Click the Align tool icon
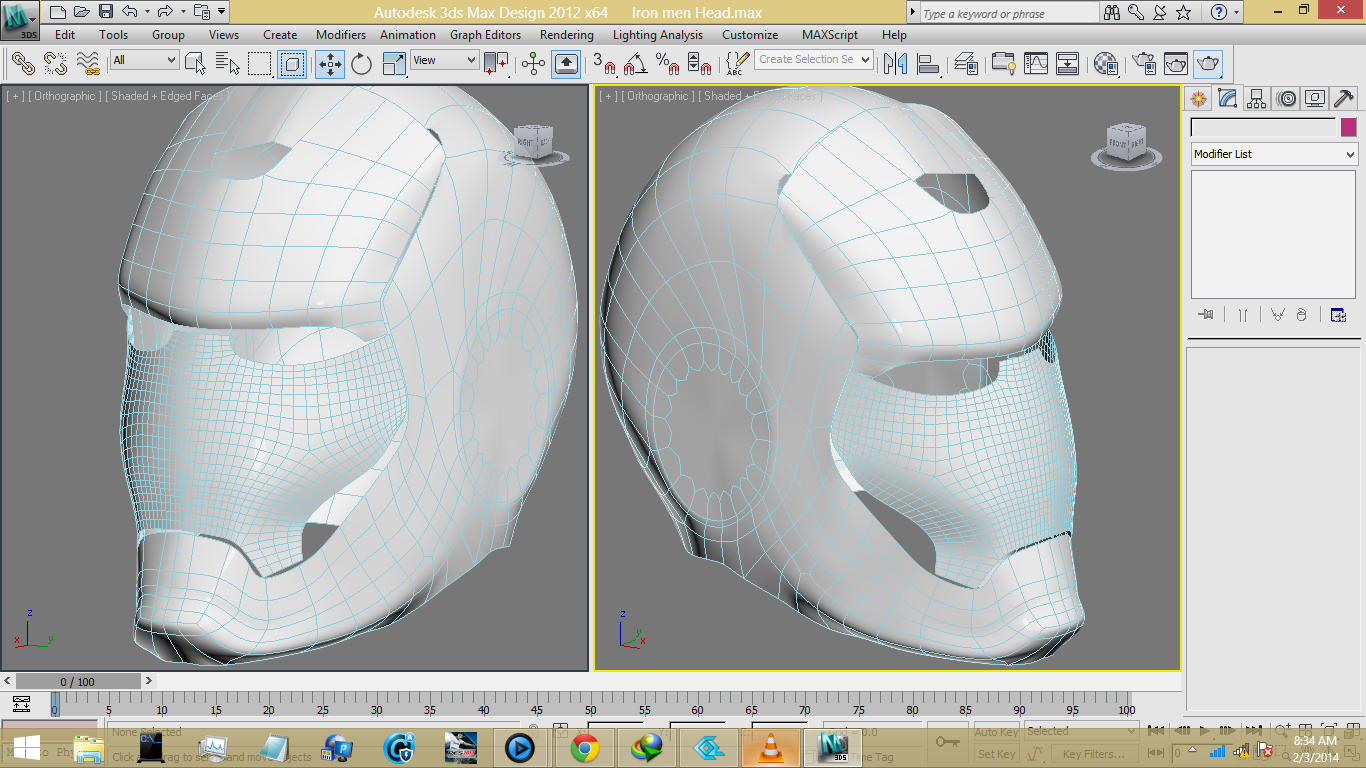The width and height of the screenshot is (1366, 768). [929, 64]
